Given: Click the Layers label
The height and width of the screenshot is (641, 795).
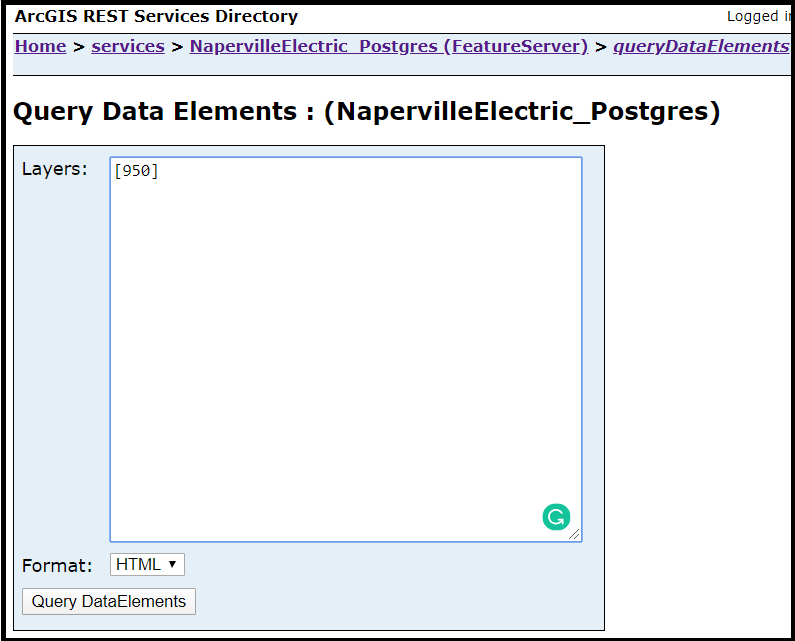Looking at the screenshot, I should 55,169.
